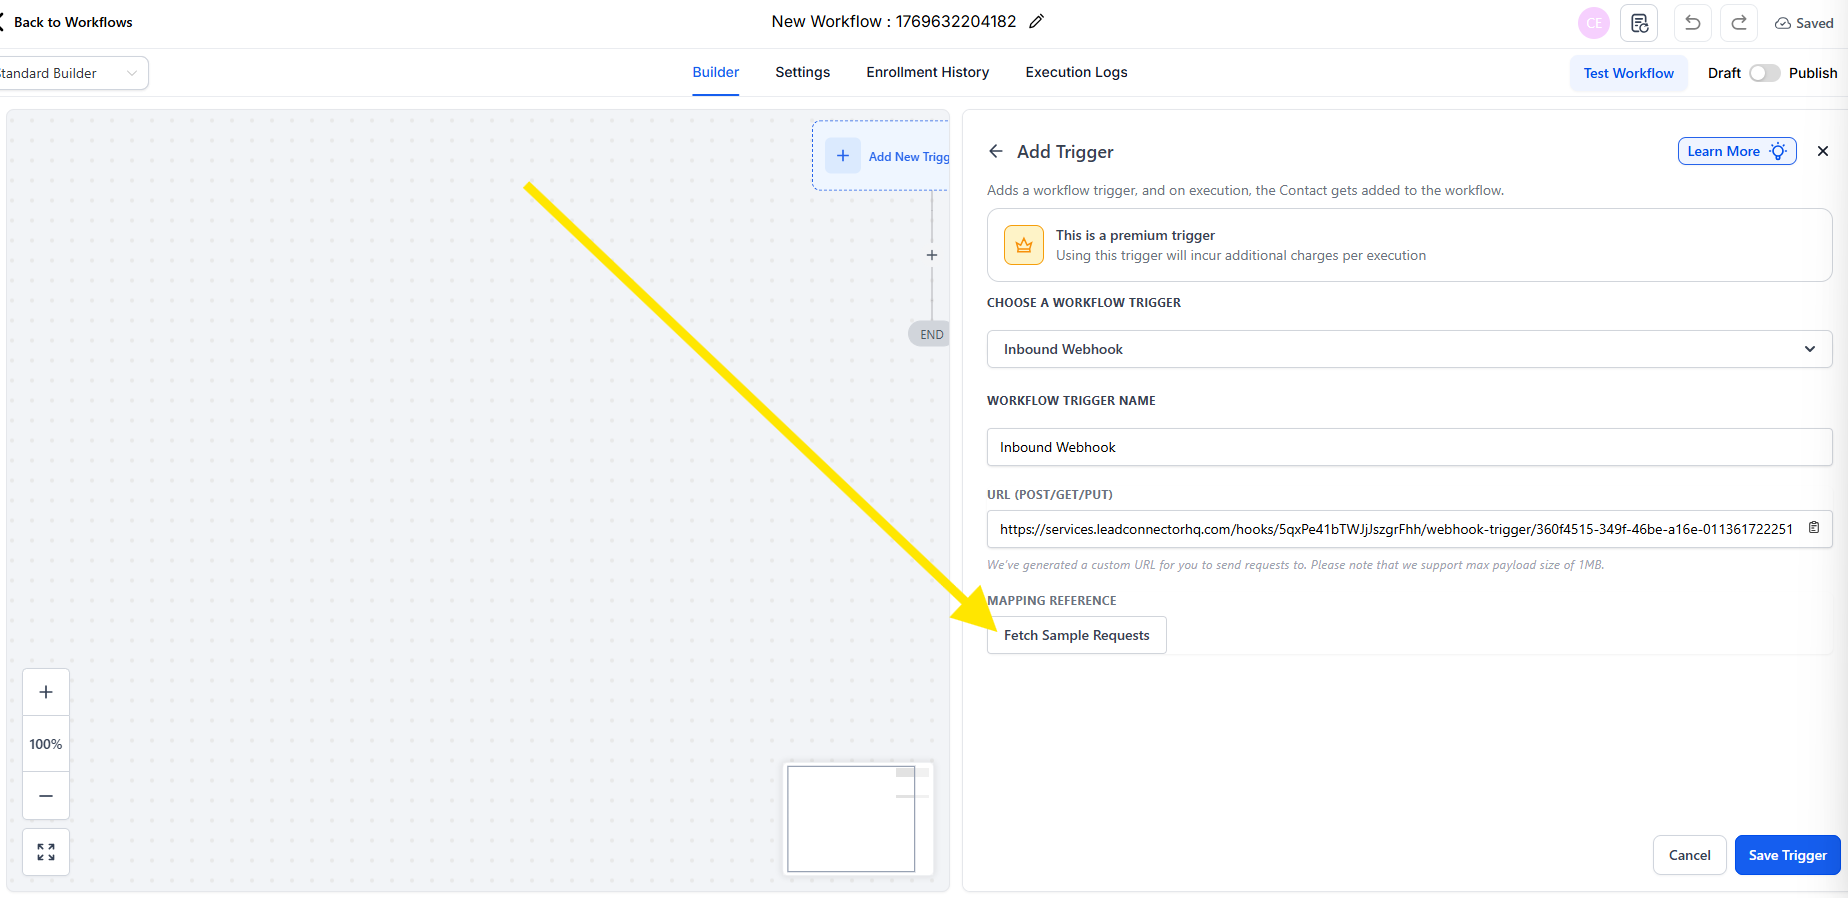The width and height of the screenshot is (1848, 898).
Task: Click the undo arrow icon
Action: pyautogui.click(x=1692, y=23)
